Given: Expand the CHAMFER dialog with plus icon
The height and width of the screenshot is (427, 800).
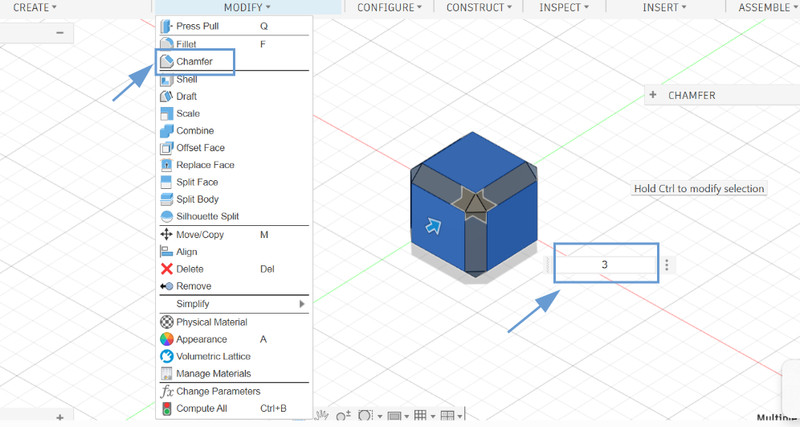Looking at the screenshot, I should tap(653, 95).
